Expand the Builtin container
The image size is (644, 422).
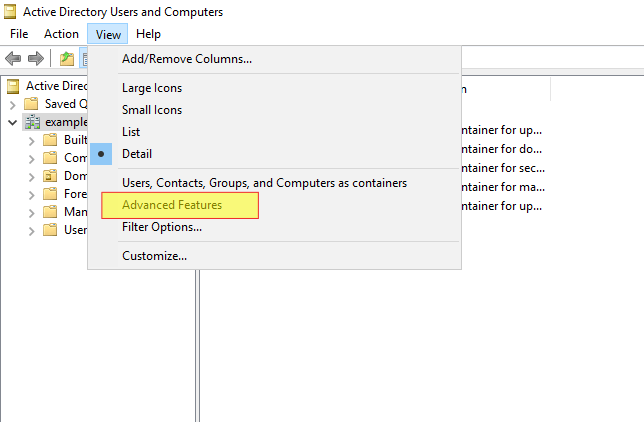click(32, 141)
